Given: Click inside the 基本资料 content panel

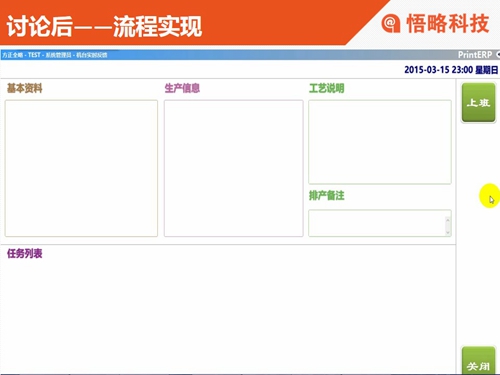Looking at the screenshot, I should (x=81, y=168).
